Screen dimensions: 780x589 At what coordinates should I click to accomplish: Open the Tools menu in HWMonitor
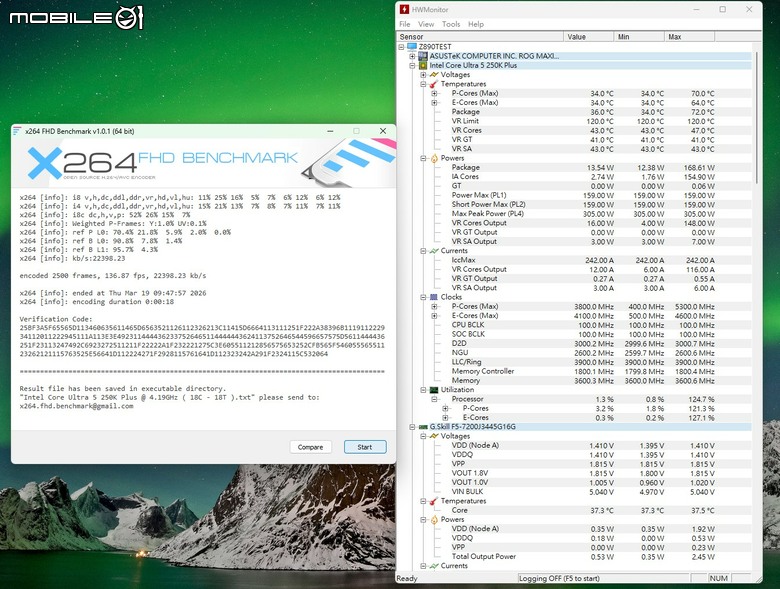pyautogui.click(x=451, y=24)
